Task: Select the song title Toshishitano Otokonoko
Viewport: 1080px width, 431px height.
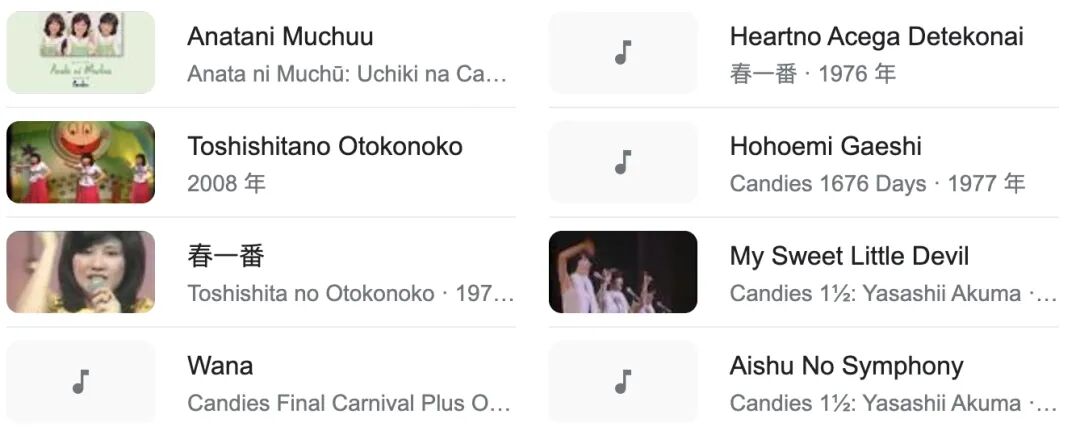Action: (x=325, y=147)
